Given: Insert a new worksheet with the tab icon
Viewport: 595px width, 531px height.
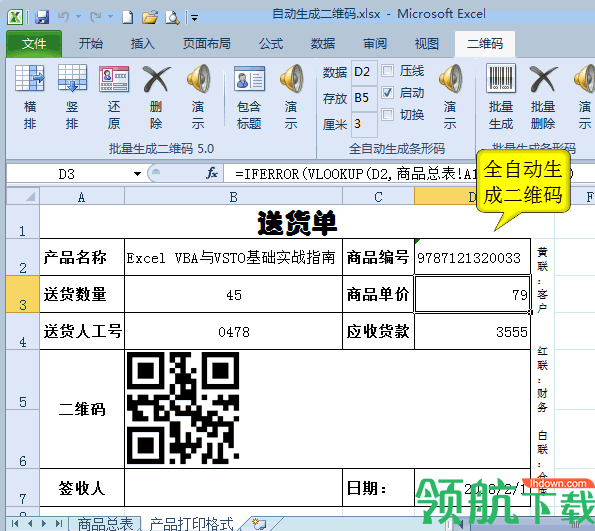Looking at the screenshot, I should click(x=260, y=524).
